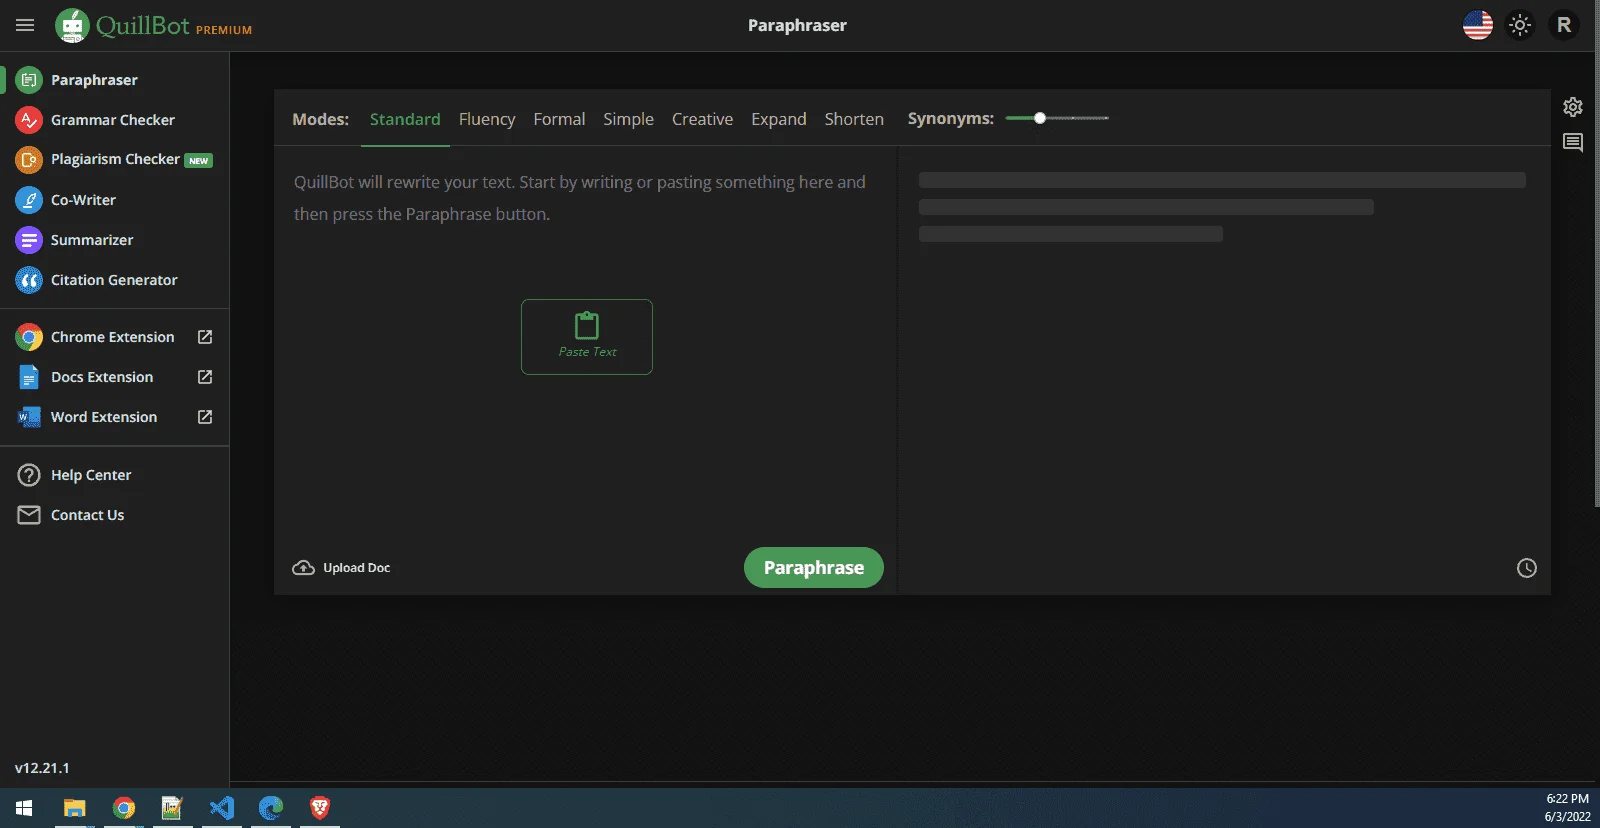The image size is (1600, 828).
Task: Click the Contact Us envelope icon
Action: click(29, 515)
